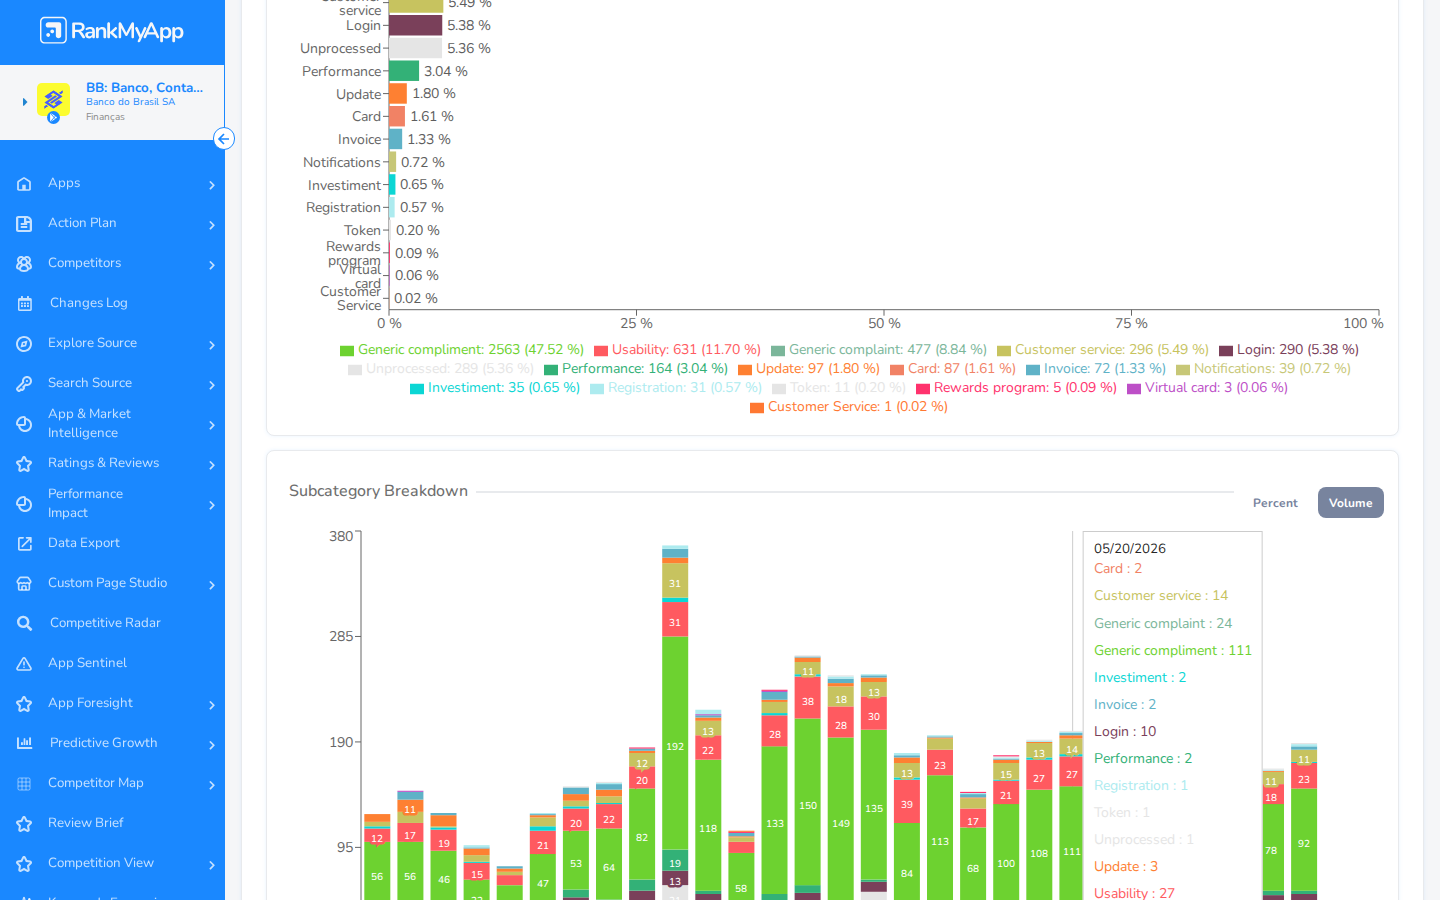Toggle Card legend series
This screenshot has height=900, width=1440.
tap(953, 369)
